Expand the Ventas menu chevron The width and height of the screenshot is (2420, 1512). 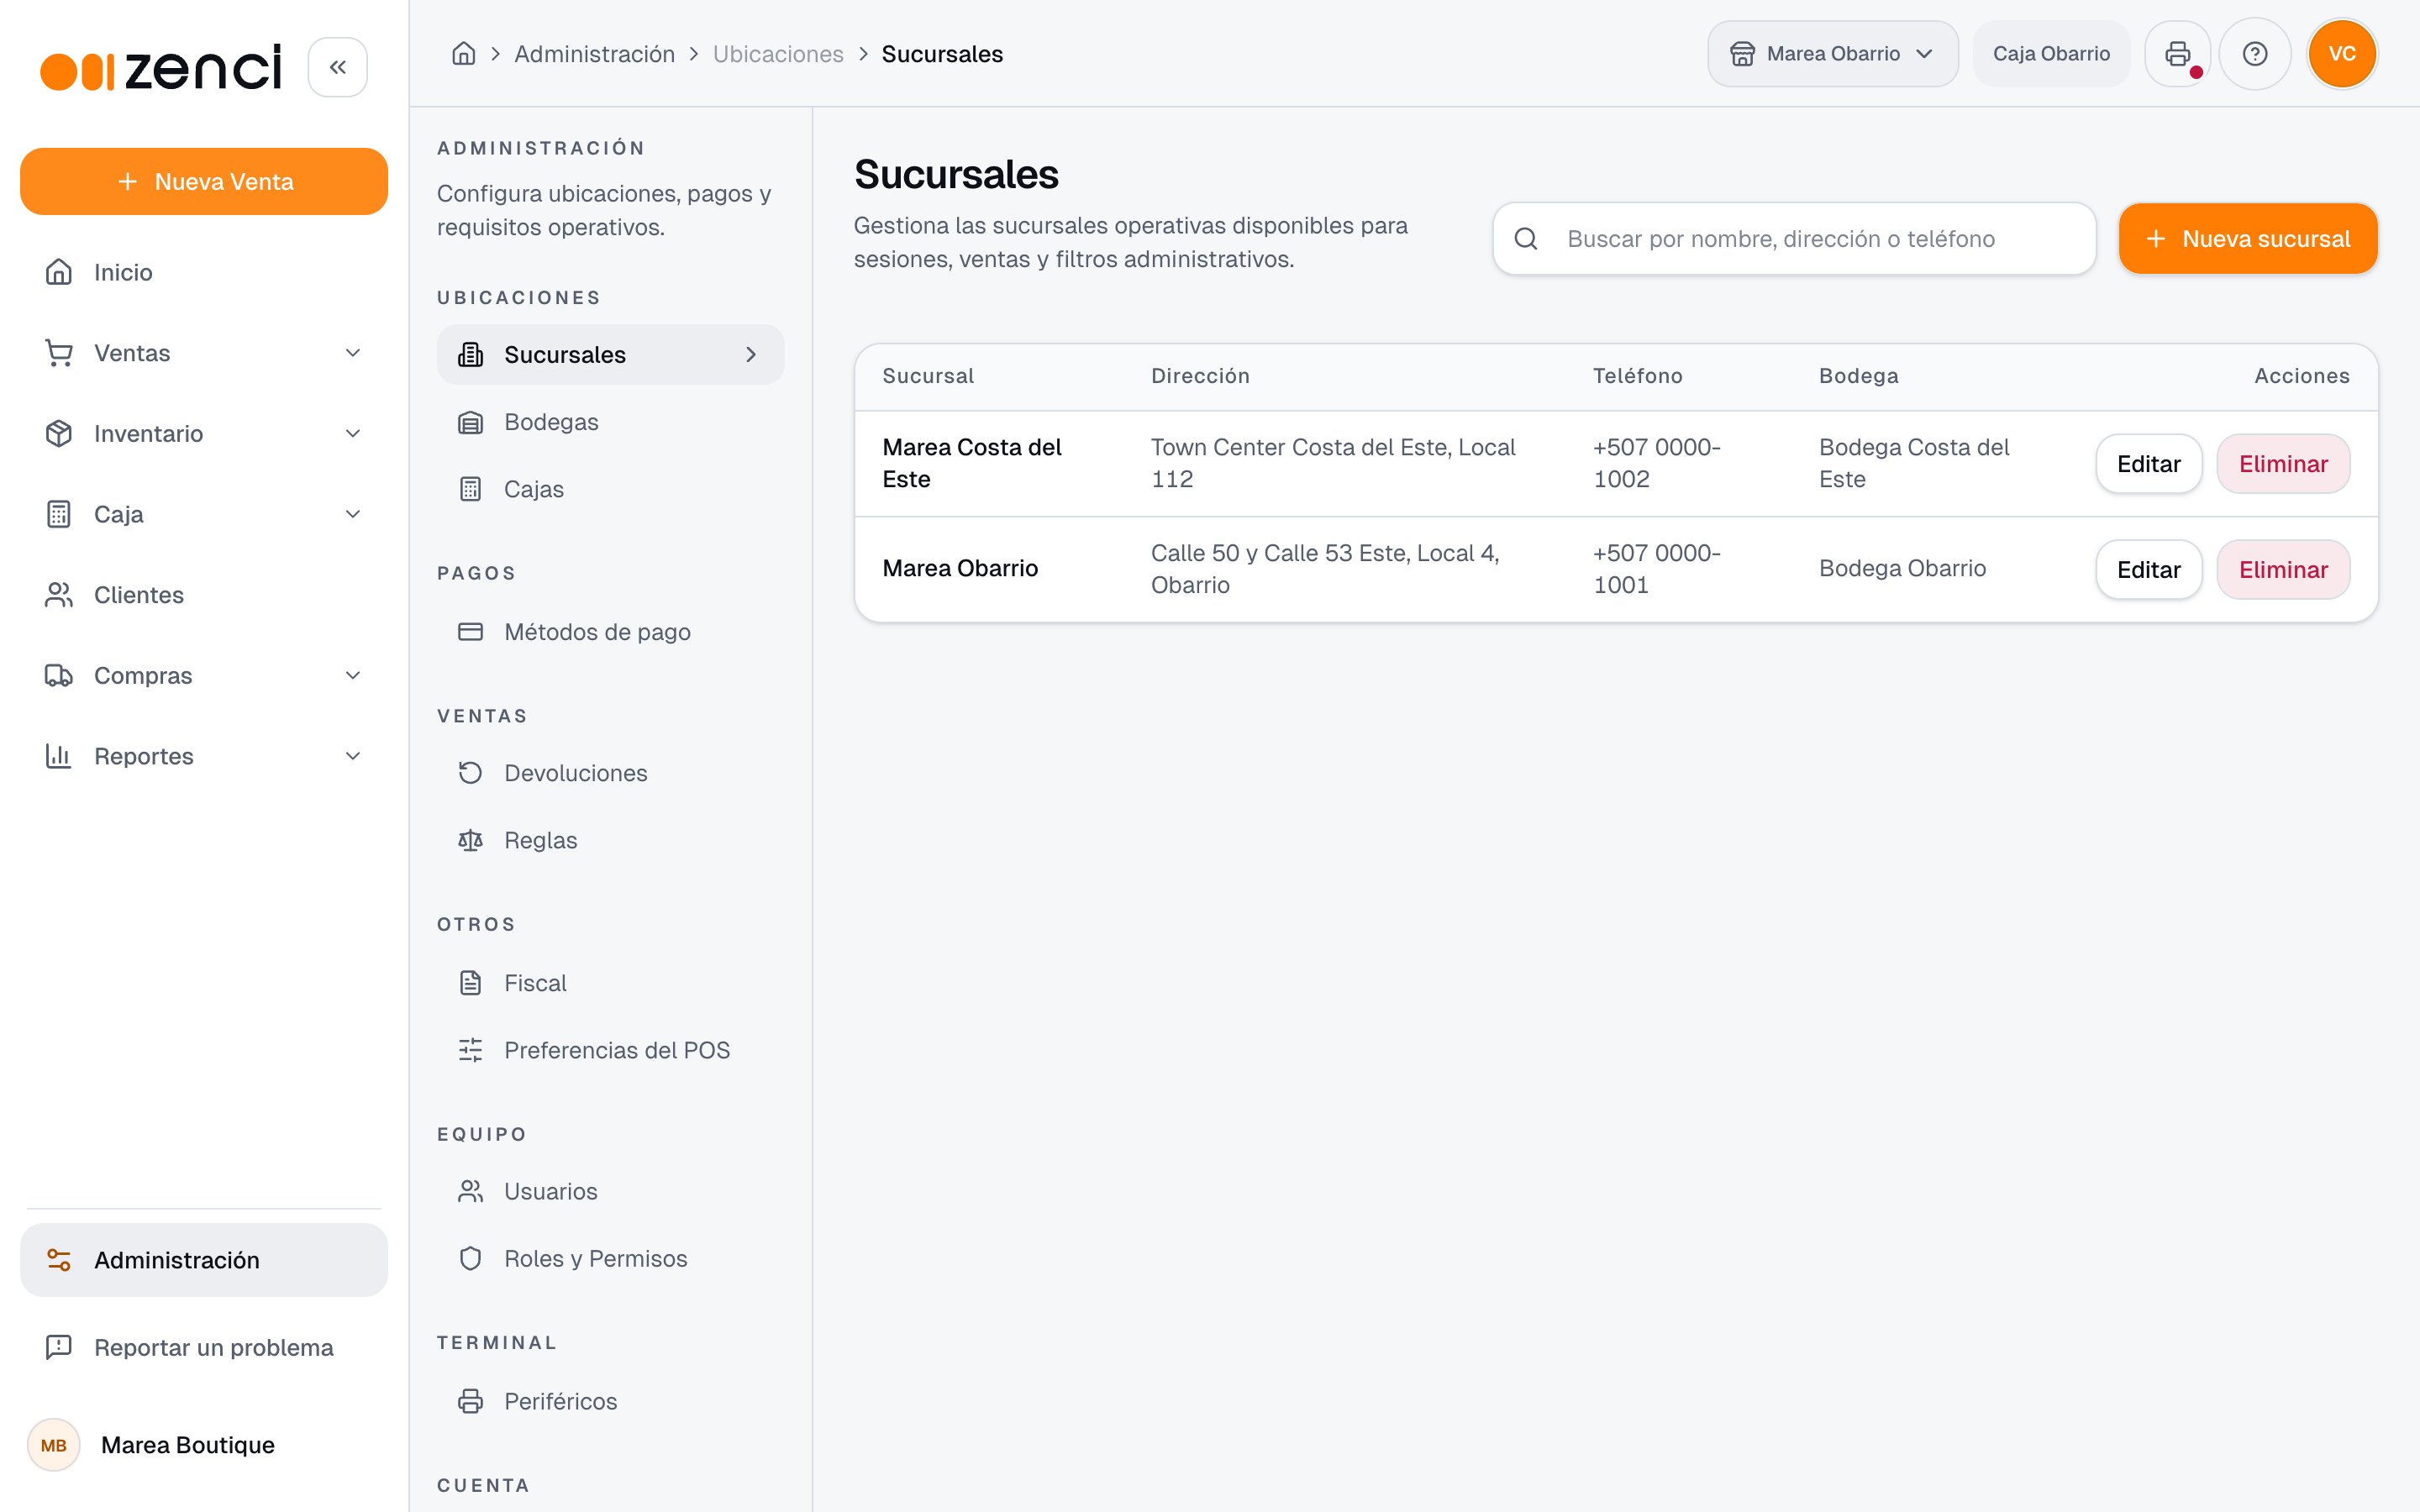353,353
